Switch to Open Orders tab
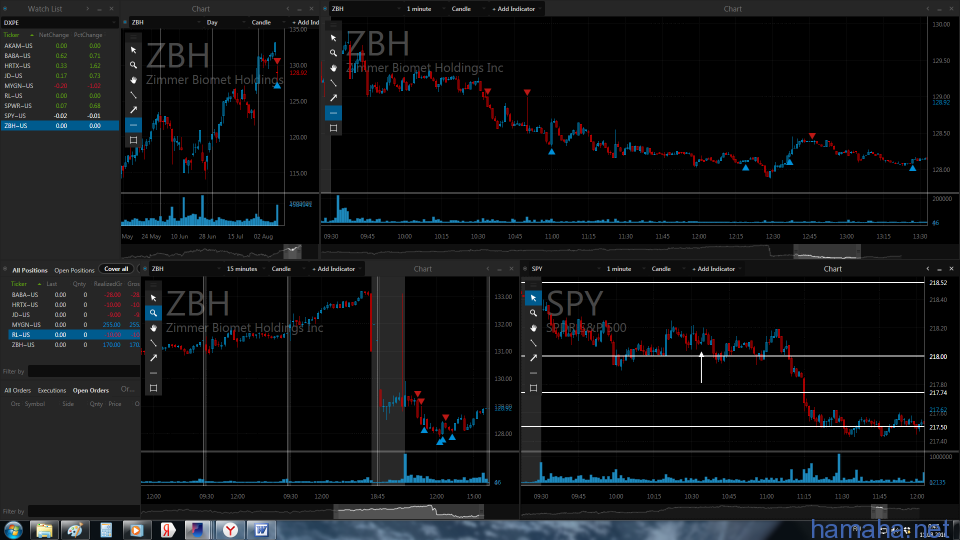Screen dimensions: 960x540 91,391
